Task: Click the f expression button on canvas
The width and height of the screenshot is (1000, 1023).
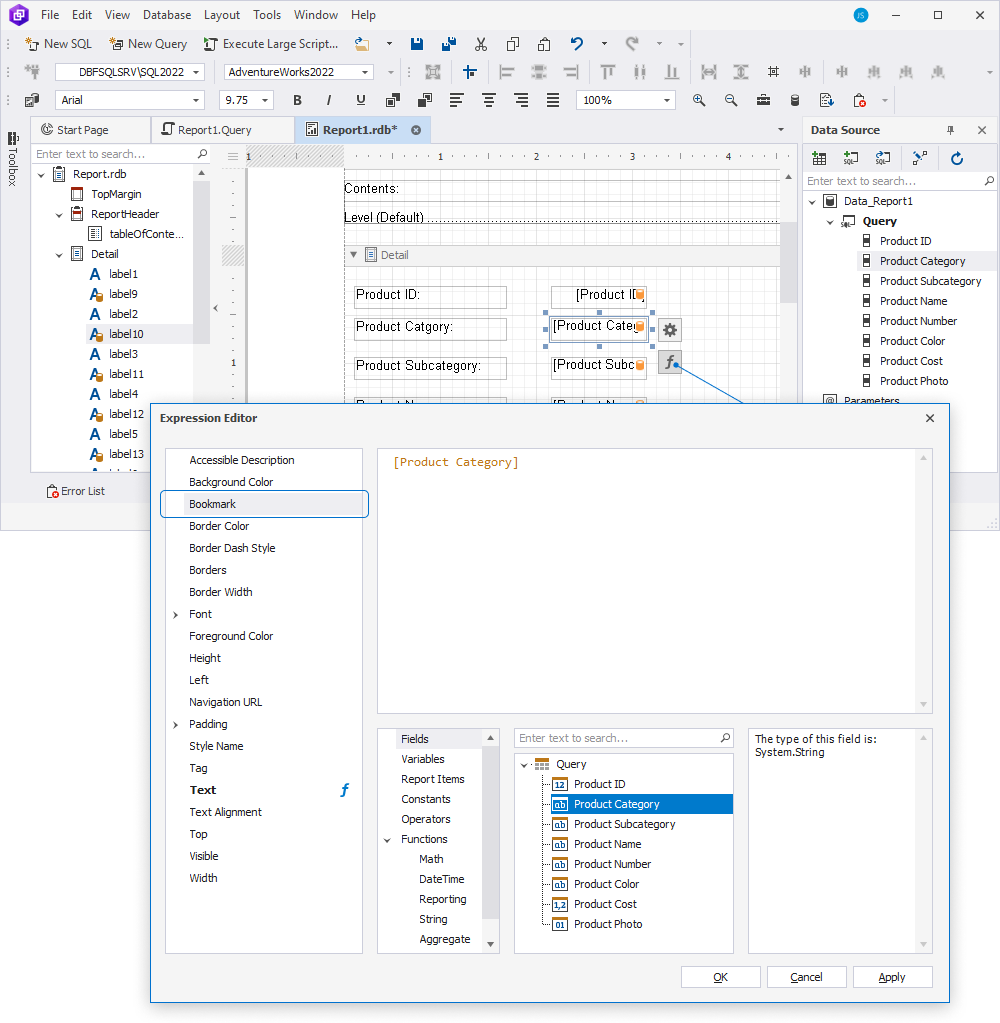Action: click(x=670, y=362)
